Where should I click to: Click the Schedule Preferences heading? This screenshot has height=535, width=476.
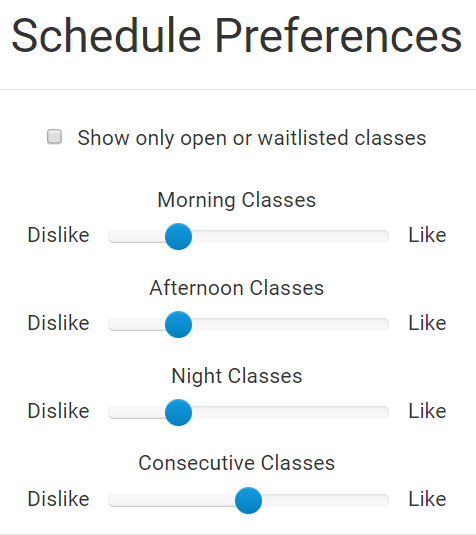pos(236,36)
